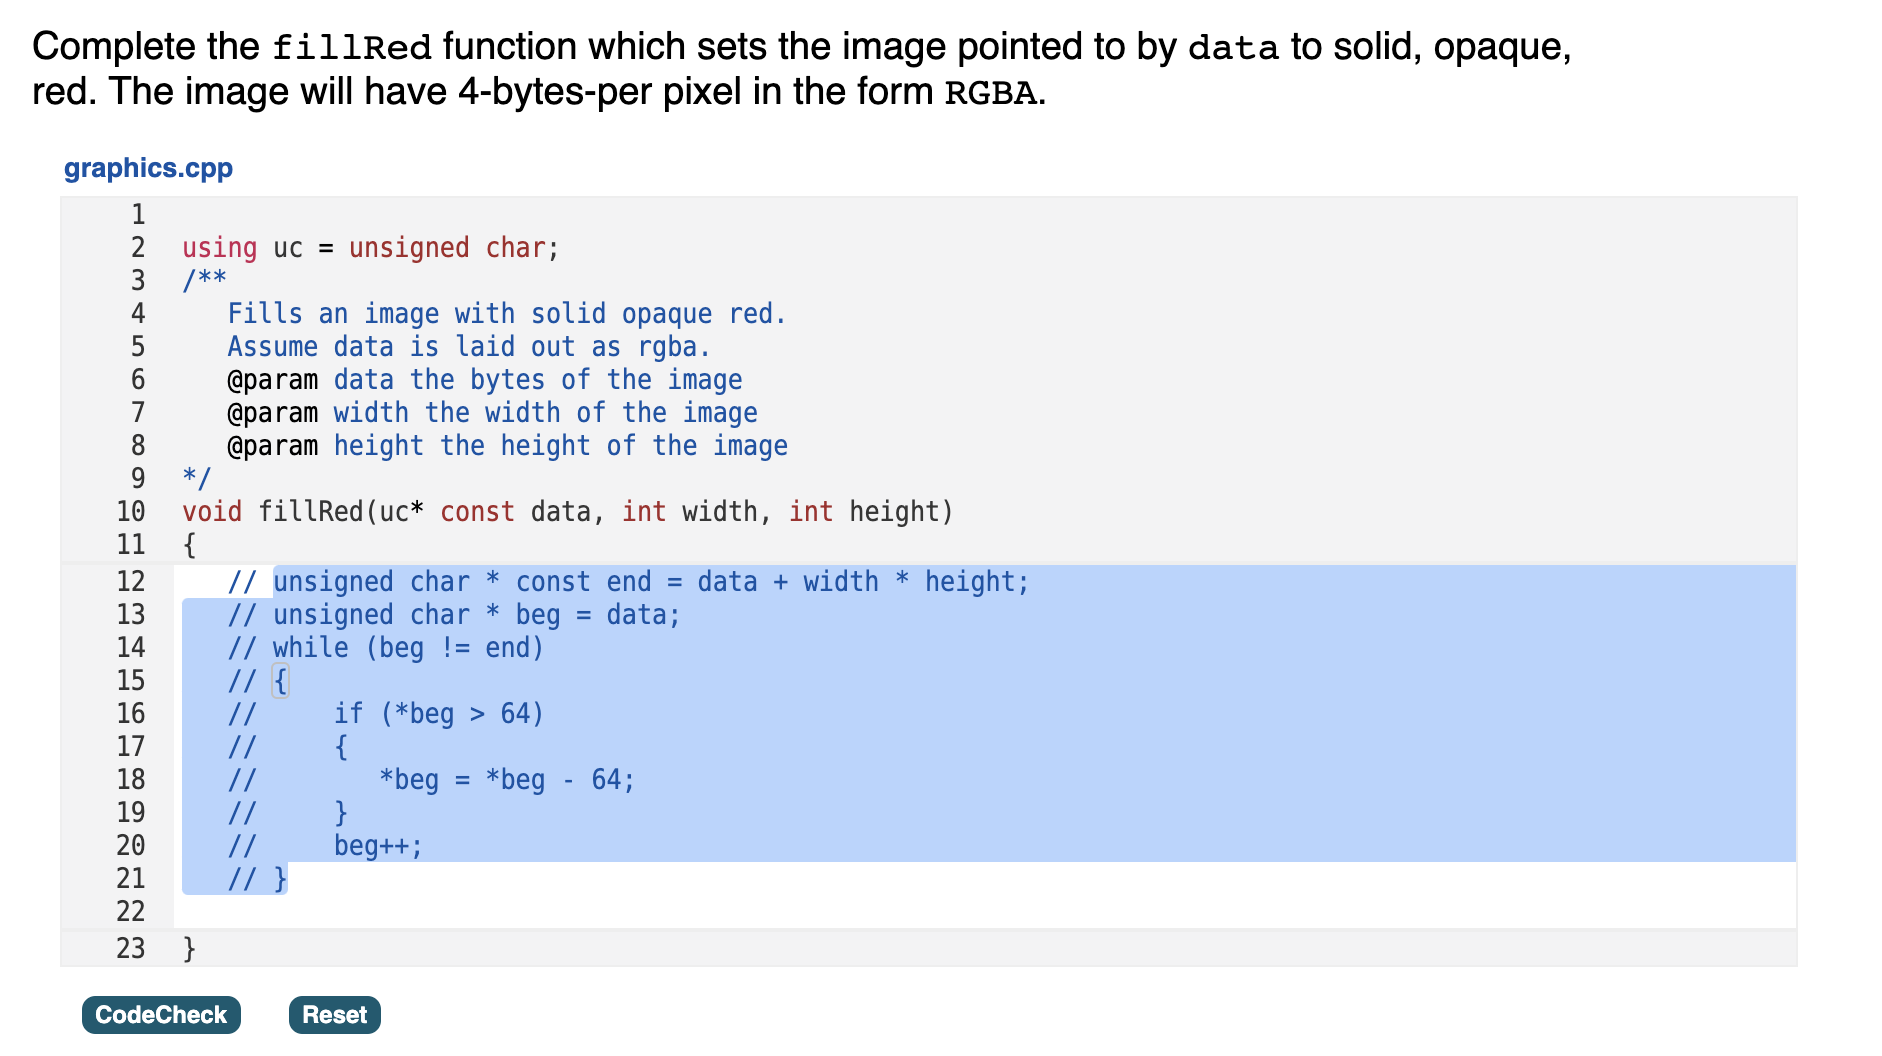Click the empty line 22 in the editor
Screen dimensions: 1882x1056
pyautogui.click(x=400, y=911)
